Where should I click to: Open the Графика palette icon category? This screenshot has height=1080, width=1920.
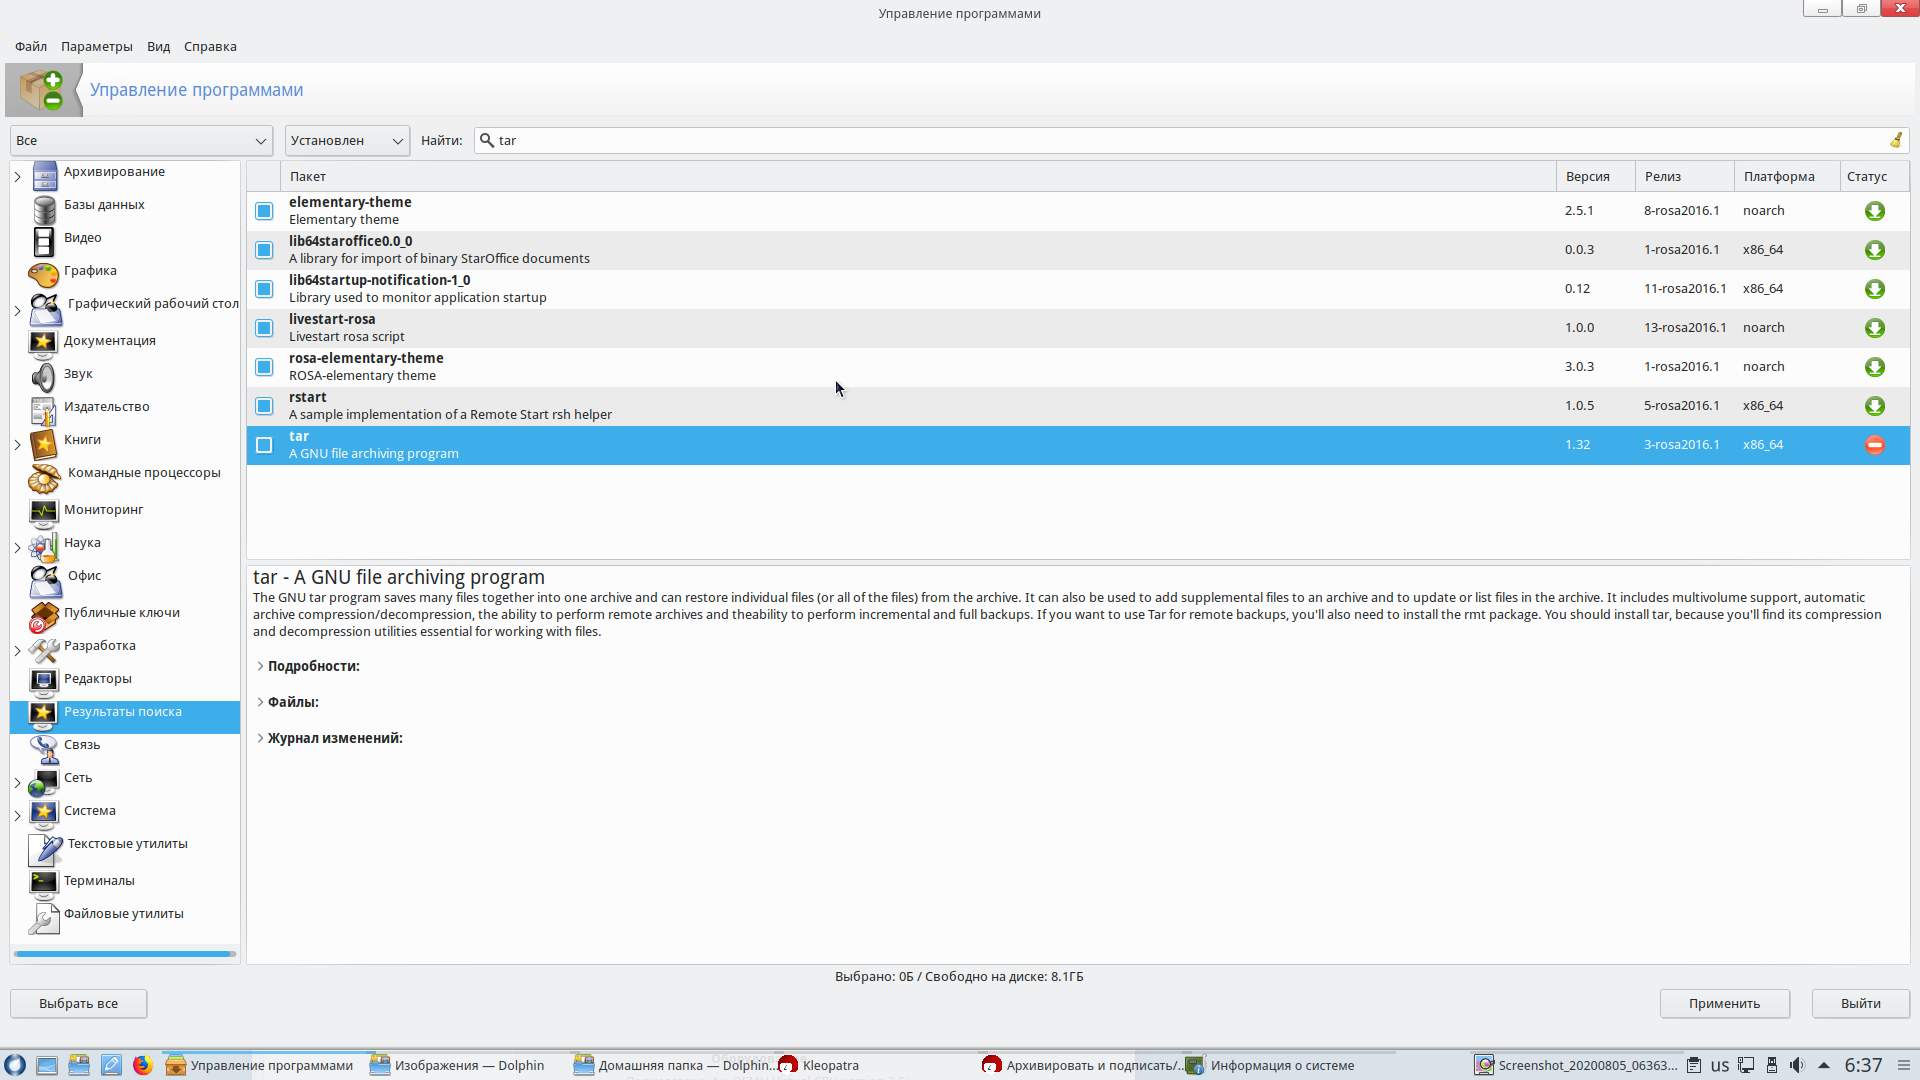(43, 274)
